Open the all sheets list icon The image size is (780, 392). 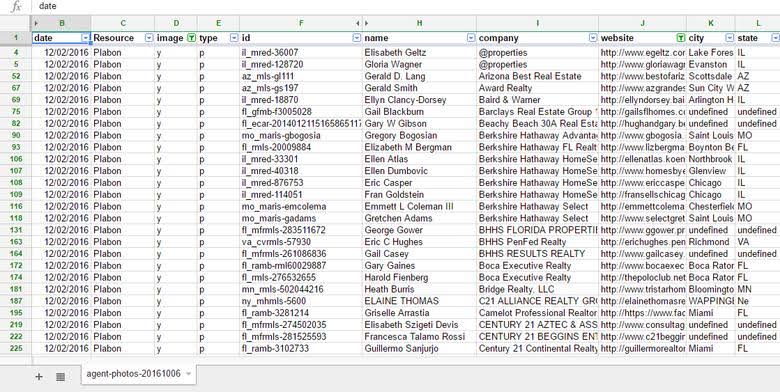click(x=60, y=377)
